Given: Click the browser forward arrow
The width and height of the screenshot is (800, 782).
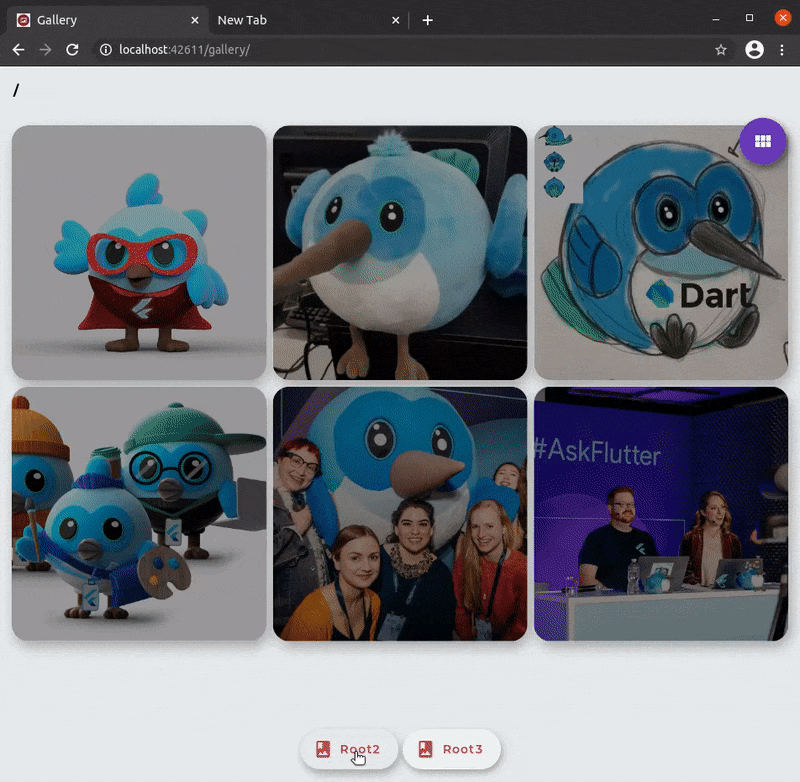Looking at the screenshot, I should 45,49.
